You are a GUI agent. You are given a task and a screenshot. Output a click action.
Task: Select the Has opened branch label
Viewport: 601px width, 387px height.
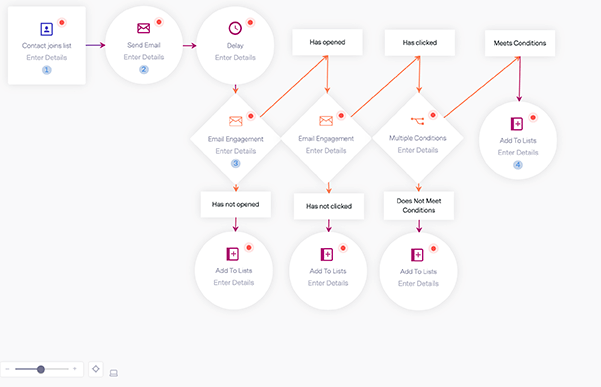(327, 42)
